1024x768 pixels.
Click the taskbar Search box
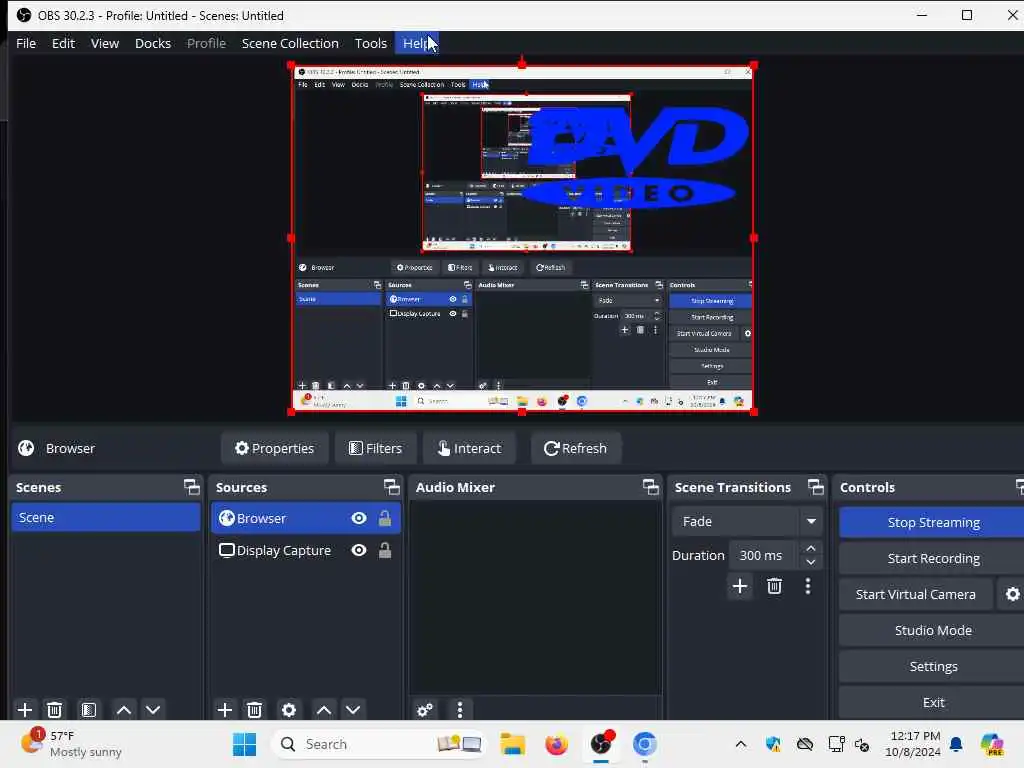pos(379,744)
